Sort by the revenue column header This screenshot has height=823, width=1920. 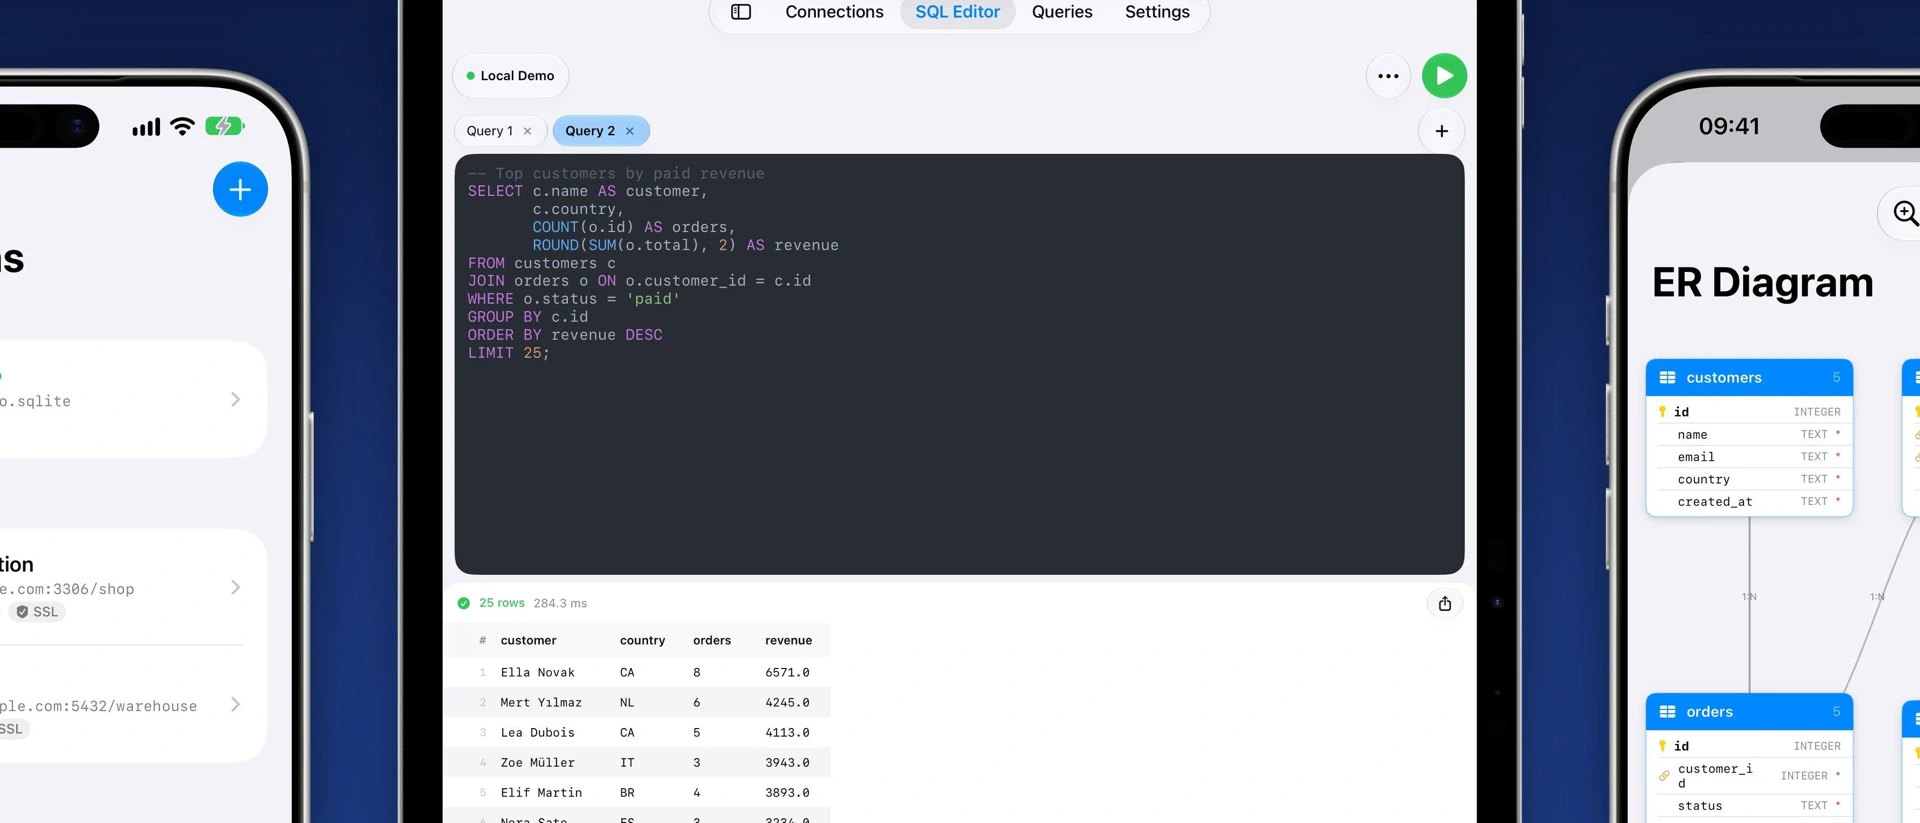(788, 641)
